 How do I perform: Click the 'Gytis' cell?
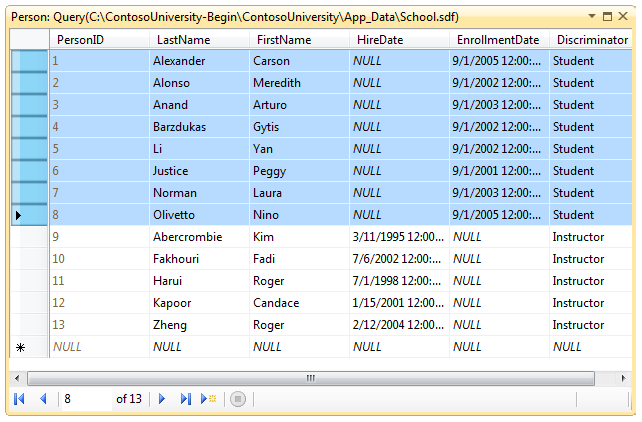pyautogui.click(x=299, y=127)
